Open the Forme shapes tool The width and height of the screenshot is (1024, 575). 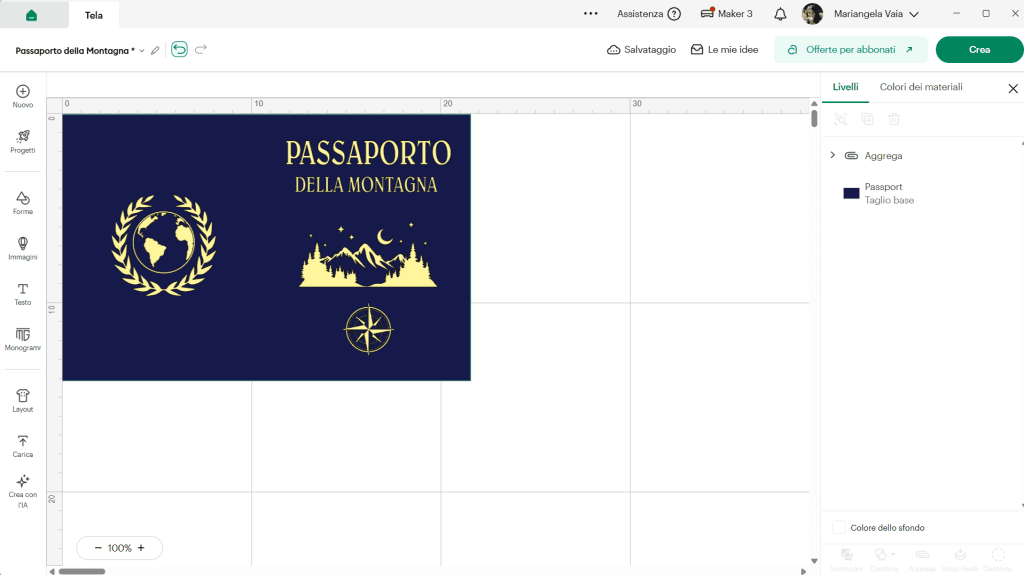click(x=23, y=203)
